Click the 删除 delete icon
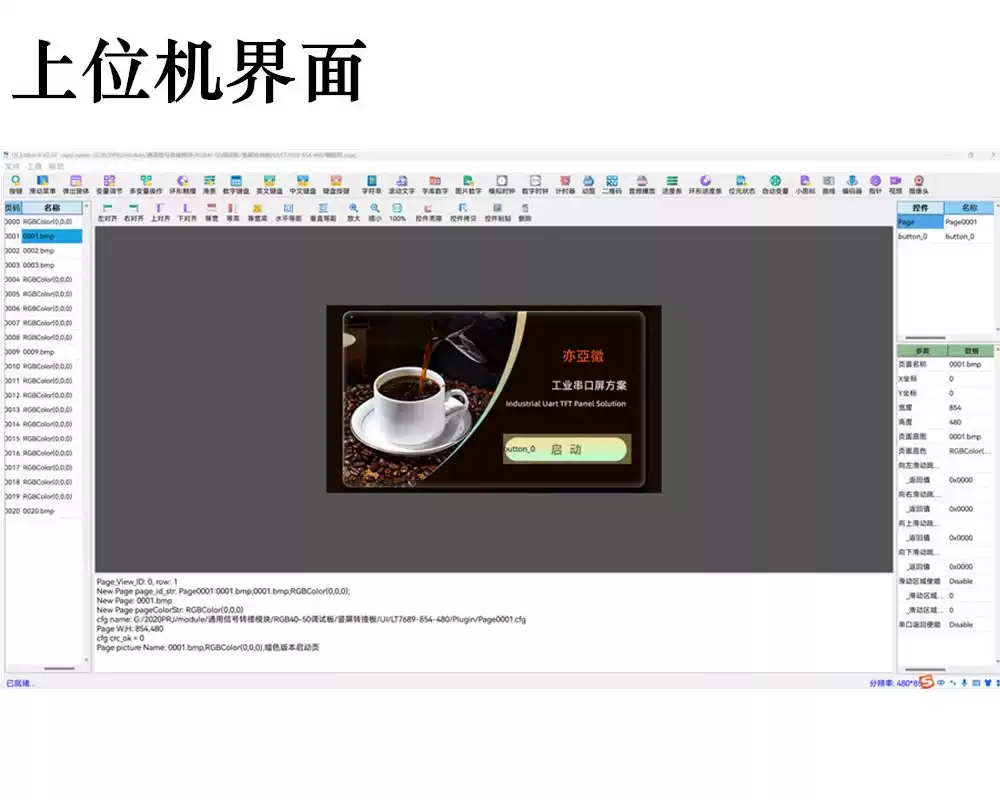Viewport: 1000px width, 800px height. (x=525, y=212)
